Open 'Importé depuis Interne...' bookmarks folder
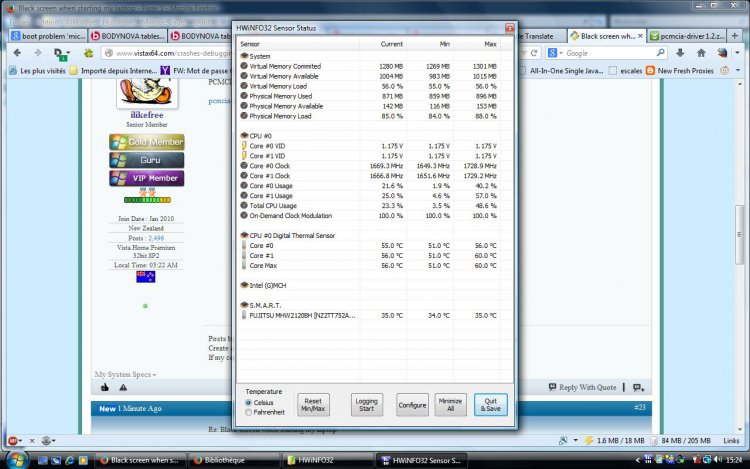The image size is (750, 469). click(114, 71)
